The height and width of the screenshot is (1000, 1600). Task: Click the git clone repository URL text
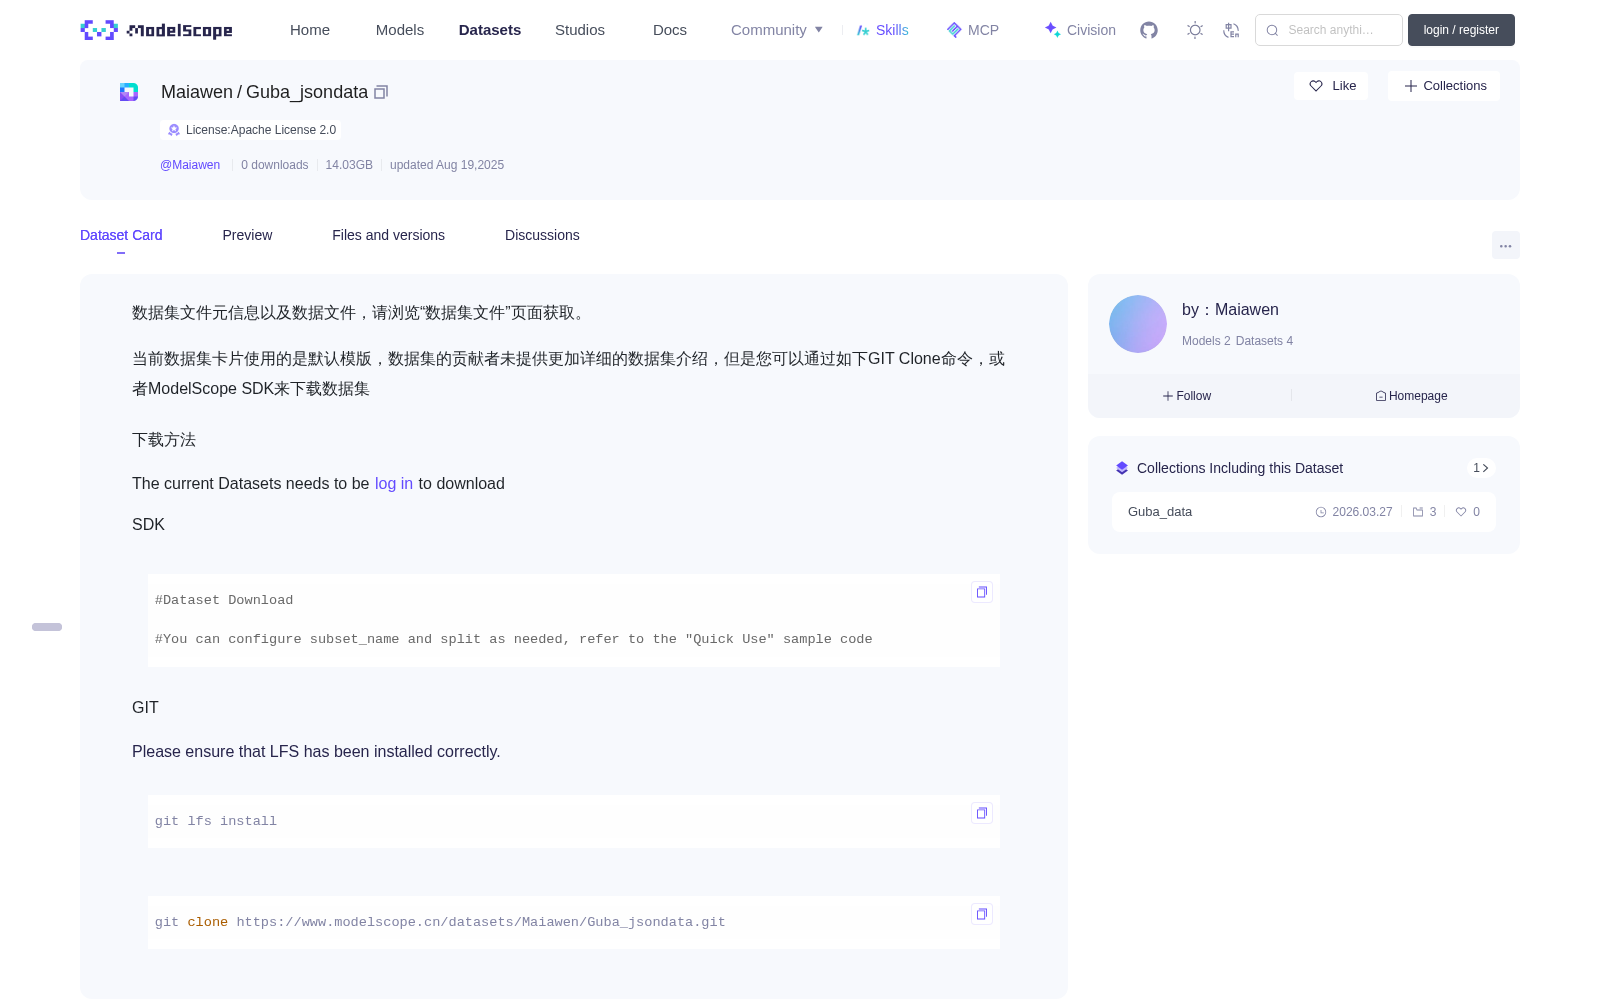[481, 922]
